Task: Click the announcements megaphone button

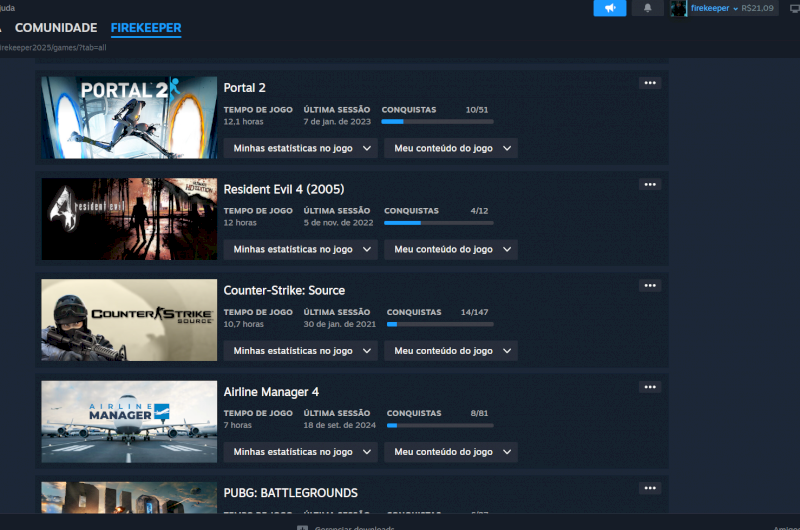Action: (x=609, y=8)
